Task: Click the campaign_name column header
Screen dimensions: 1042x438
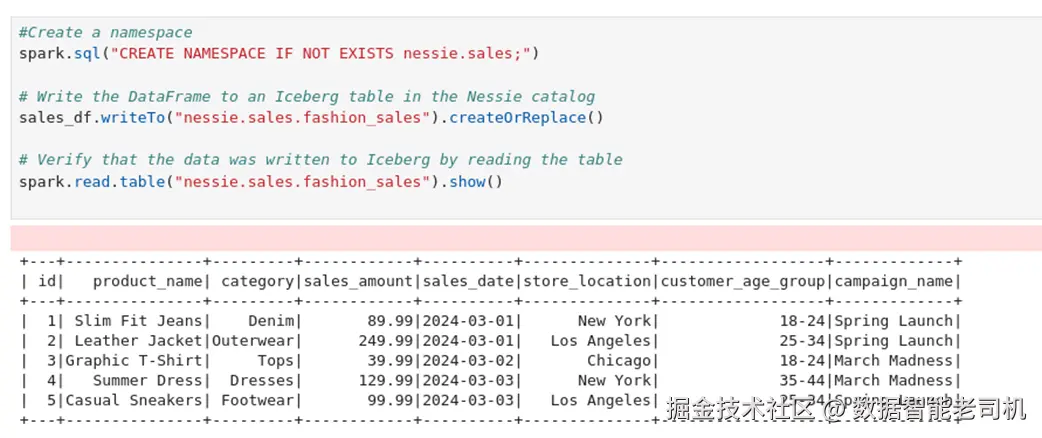Action: (893, 281)
